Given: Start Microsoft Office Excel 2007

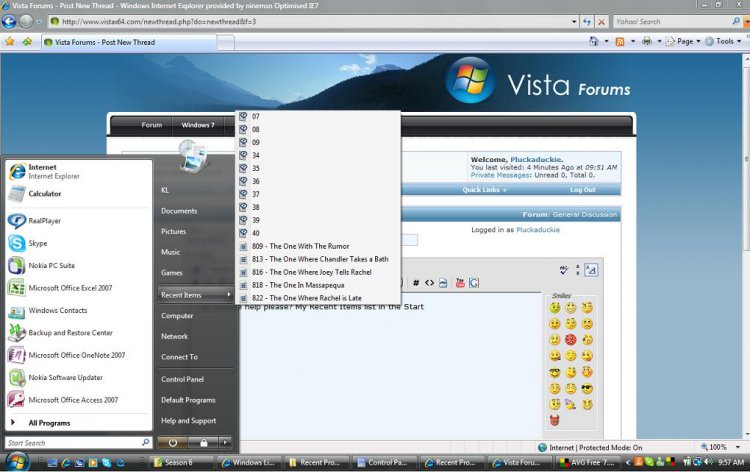Looking at the screenshot, I should click(79, 288).
